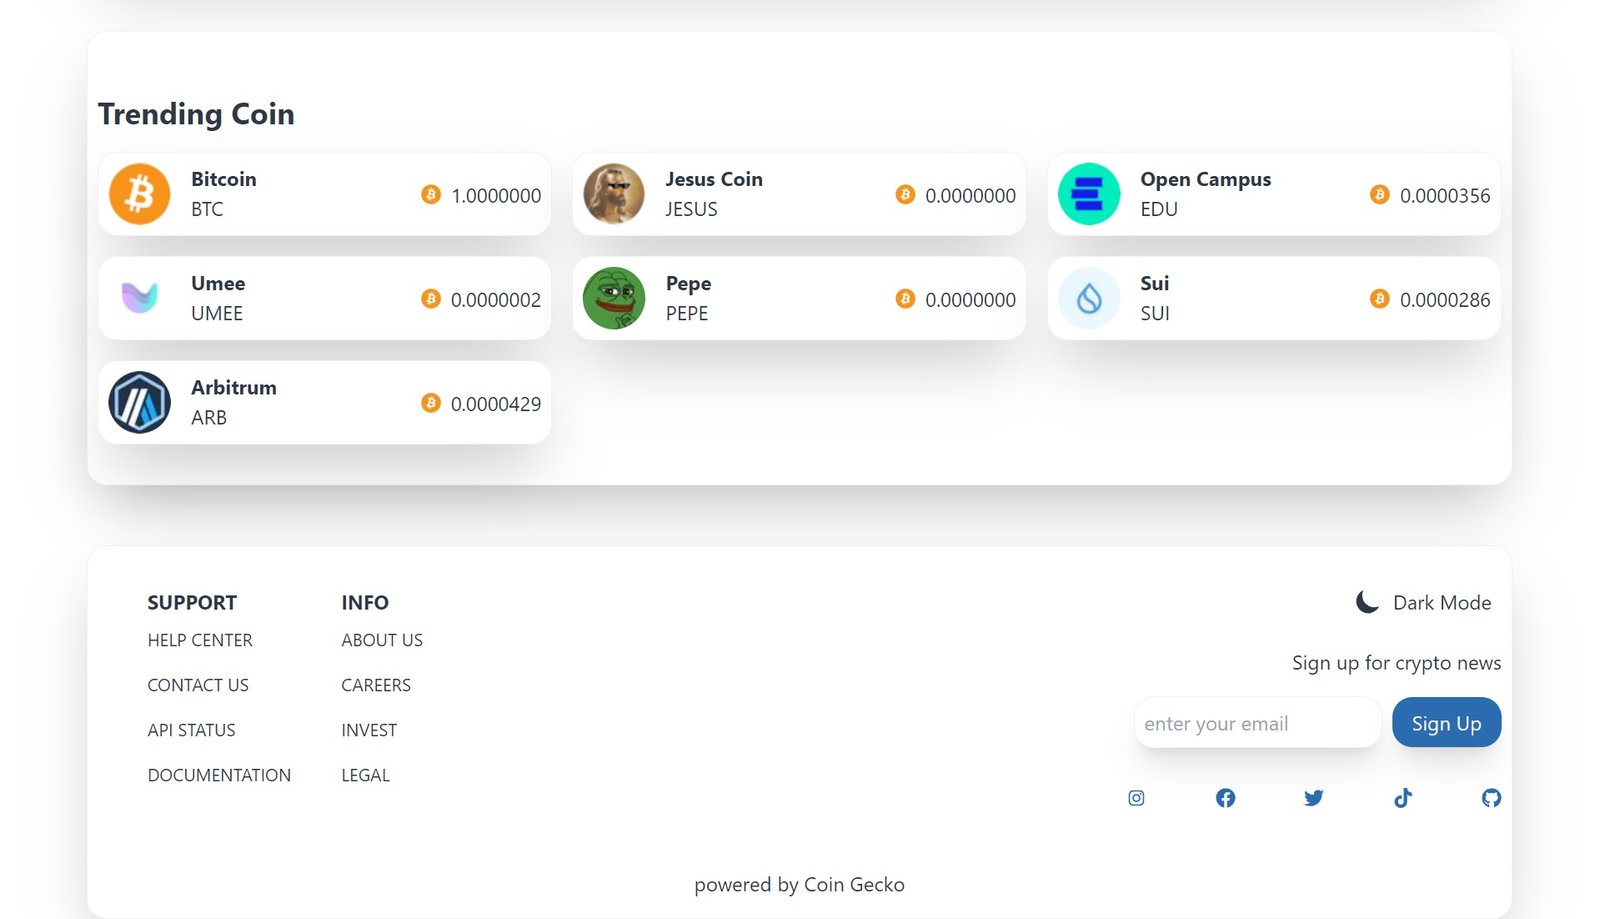The image size is (1600, 919).
Task: Open the Documentation footer link
Action: [x=219, y=775]
